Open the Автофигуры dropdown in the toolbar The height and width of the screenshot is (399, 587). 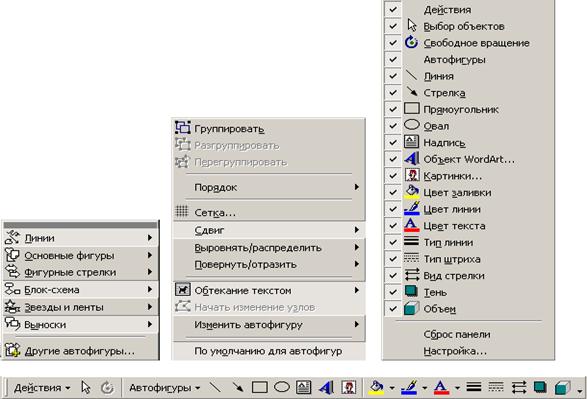[164, 388]
